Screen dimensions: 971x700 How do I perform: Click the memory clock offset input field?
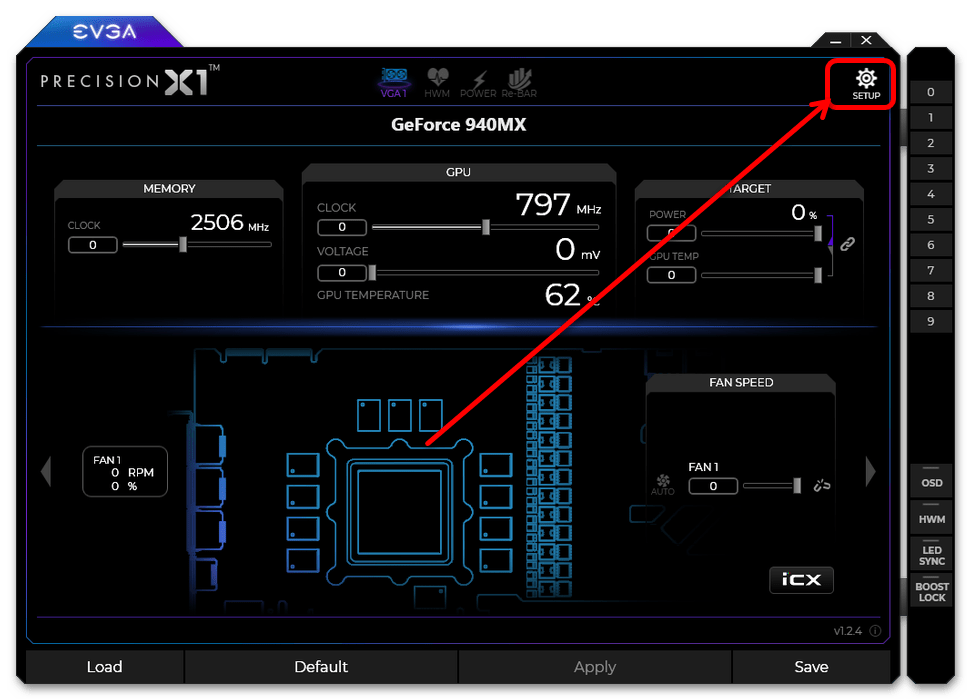click(92, 245)
